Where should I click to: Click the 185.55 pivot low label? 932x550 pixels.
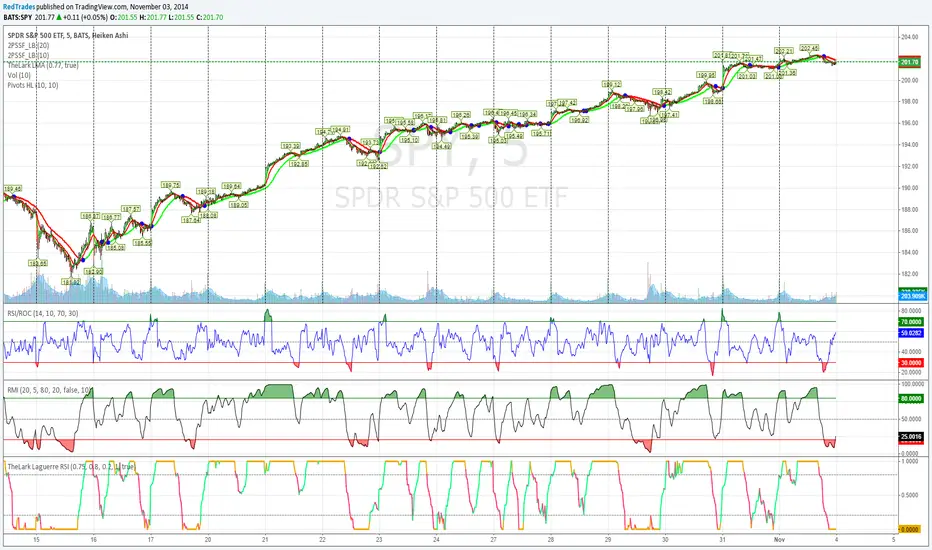tap(143, 243)
